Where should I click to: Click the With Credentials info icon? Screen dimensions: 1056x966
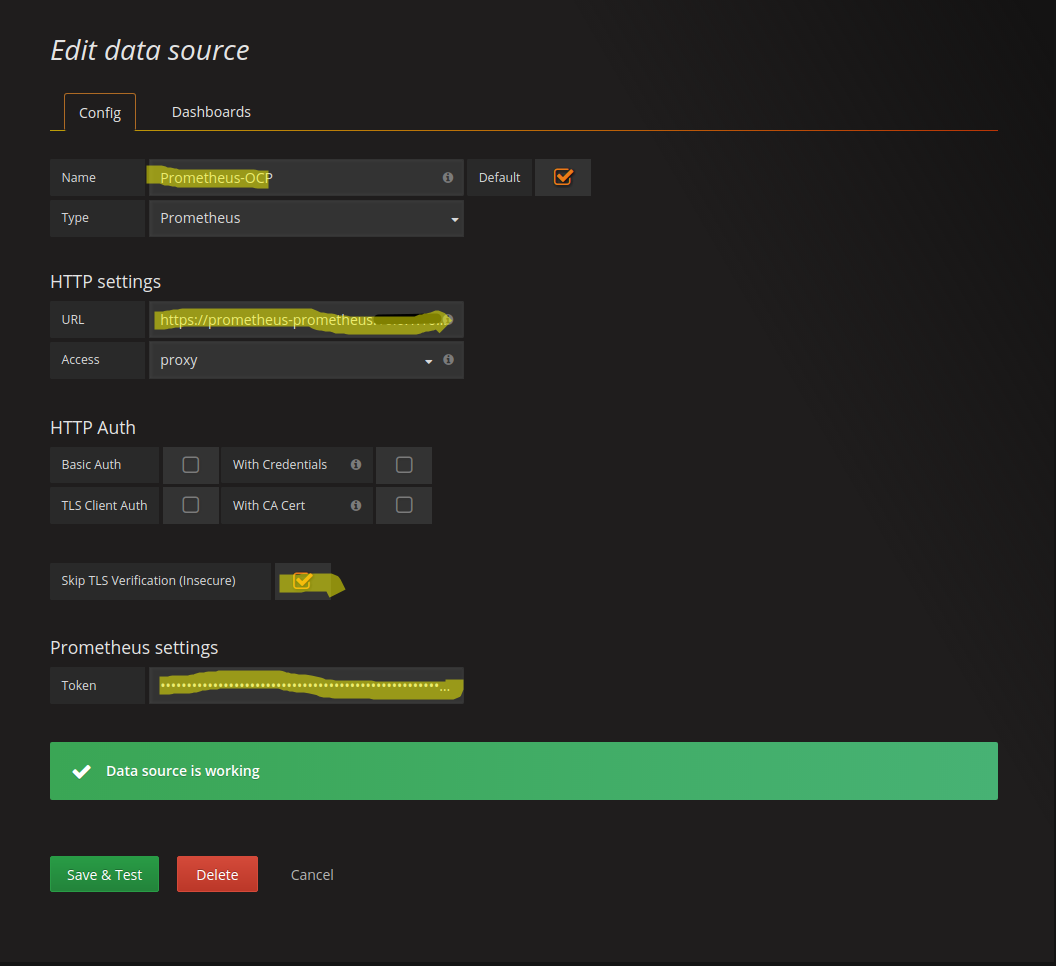pyautogui.click(x=355, y=465)
